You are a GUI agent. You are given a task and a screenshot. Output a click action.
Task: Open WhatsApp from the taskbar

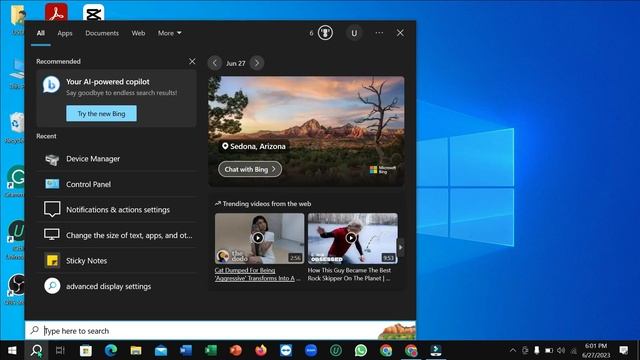(x=361, y=350)
